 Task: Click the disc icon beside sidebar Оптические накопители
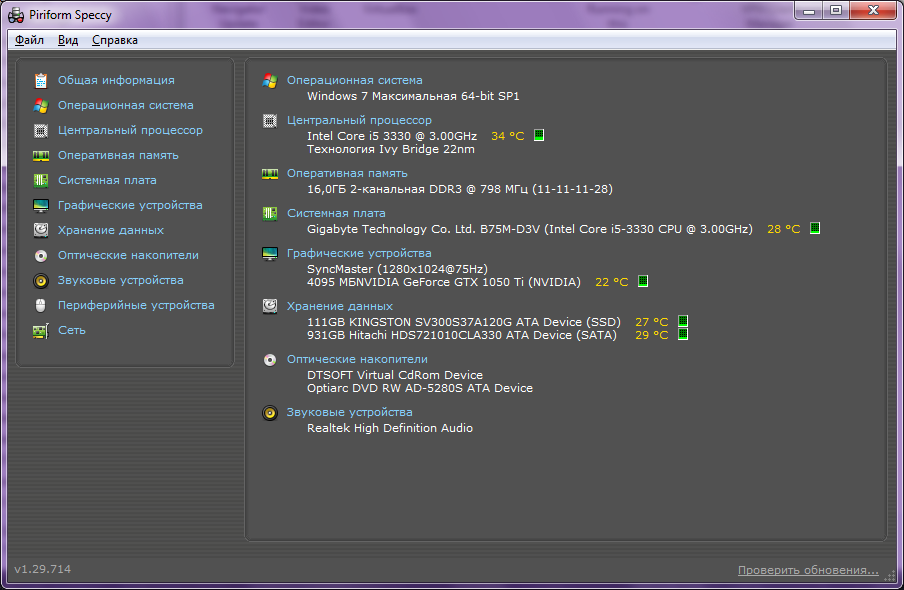(x=40, y=255)
